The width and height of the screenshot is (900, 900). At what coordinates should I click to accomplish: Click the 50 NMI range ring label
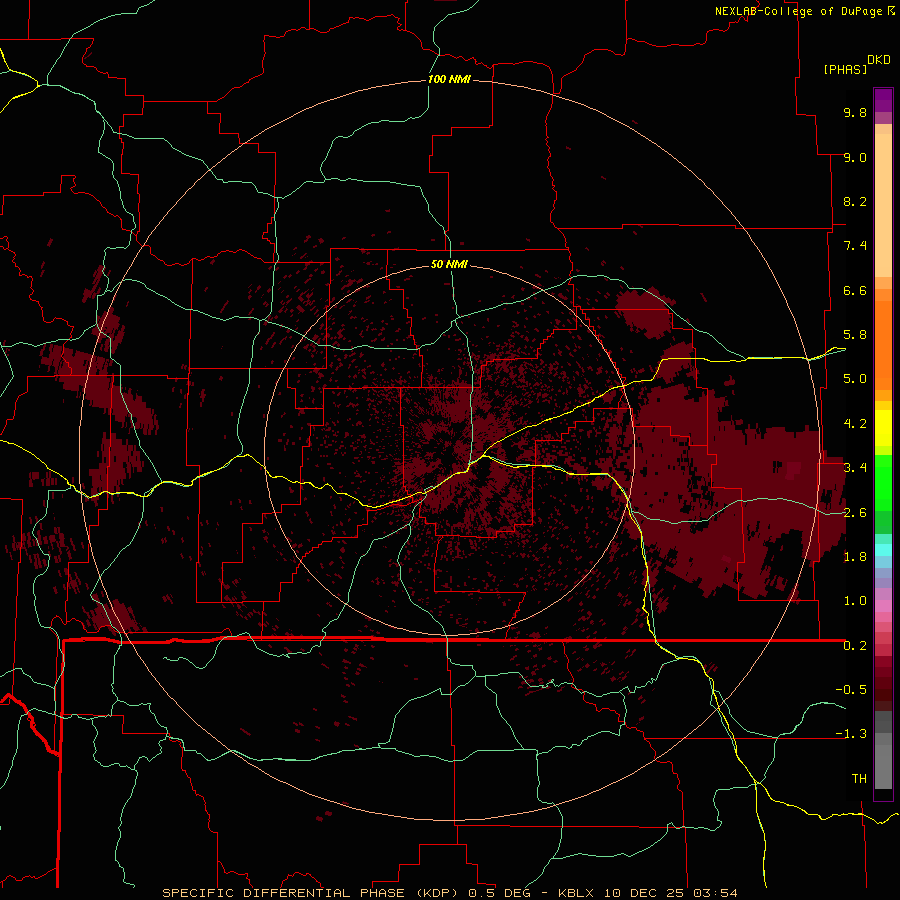pos(449,264)
